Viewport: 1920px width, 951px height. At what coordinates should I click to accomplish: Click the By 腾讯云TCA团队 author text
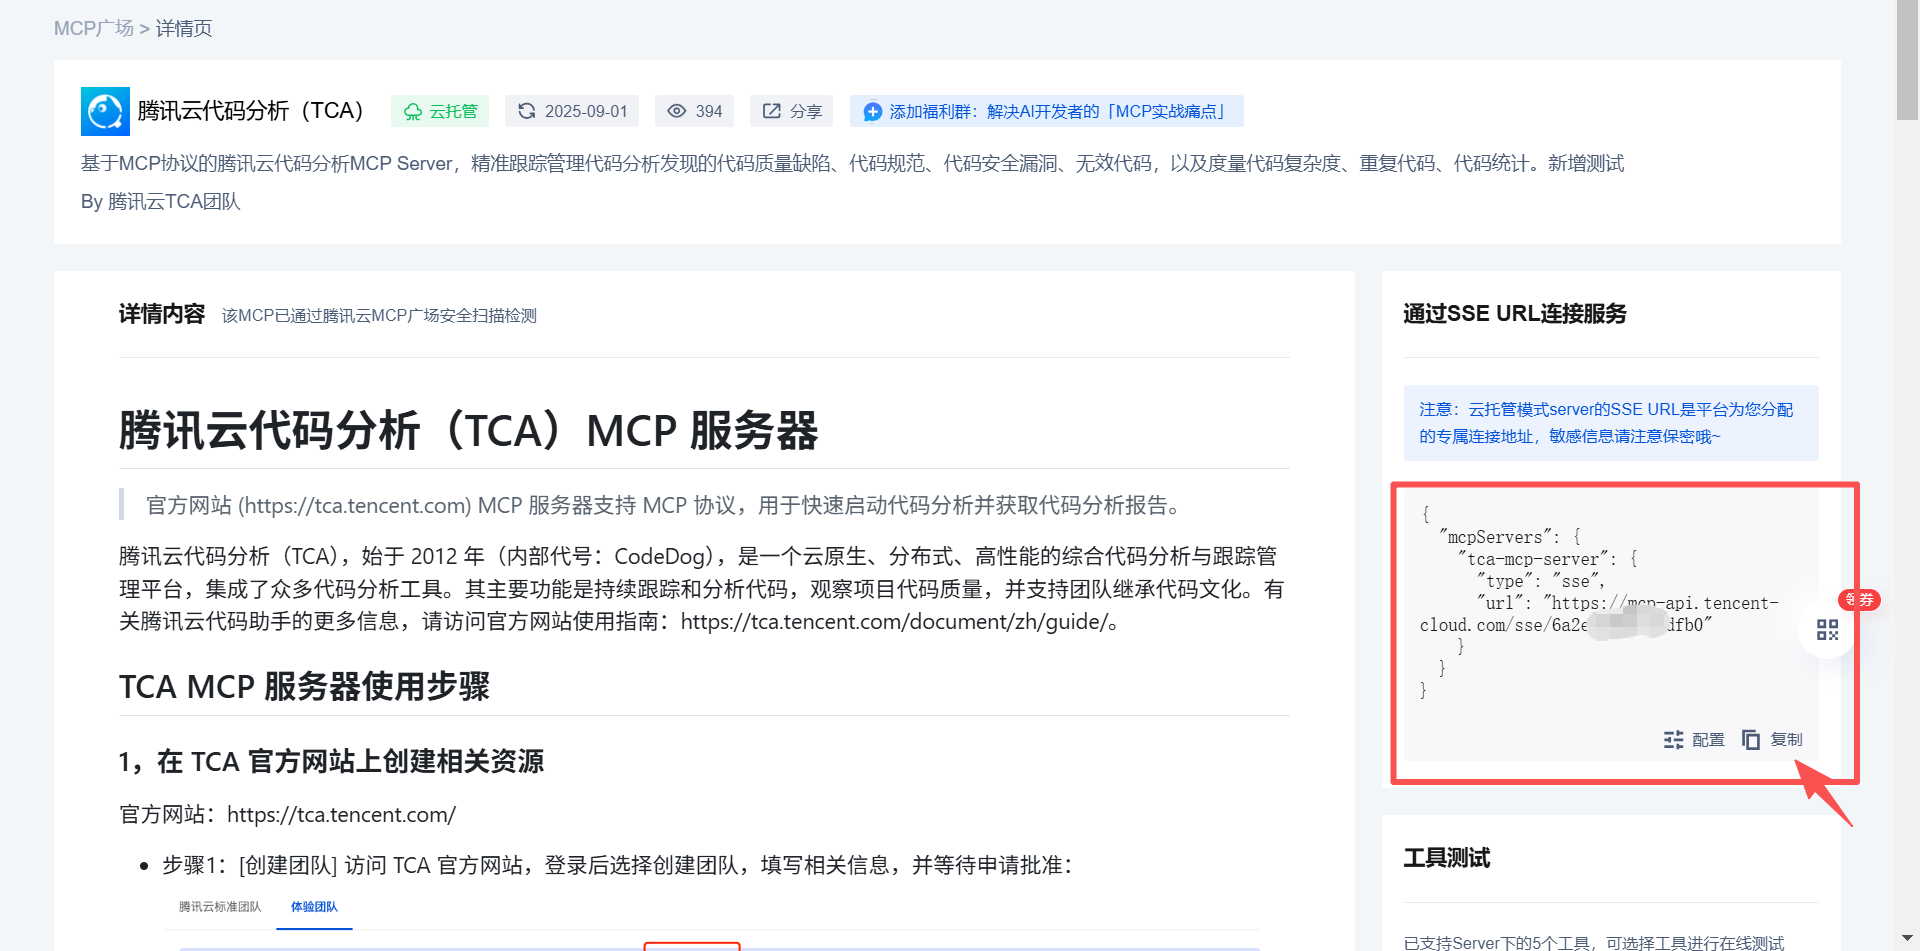(x=161, y=201)
